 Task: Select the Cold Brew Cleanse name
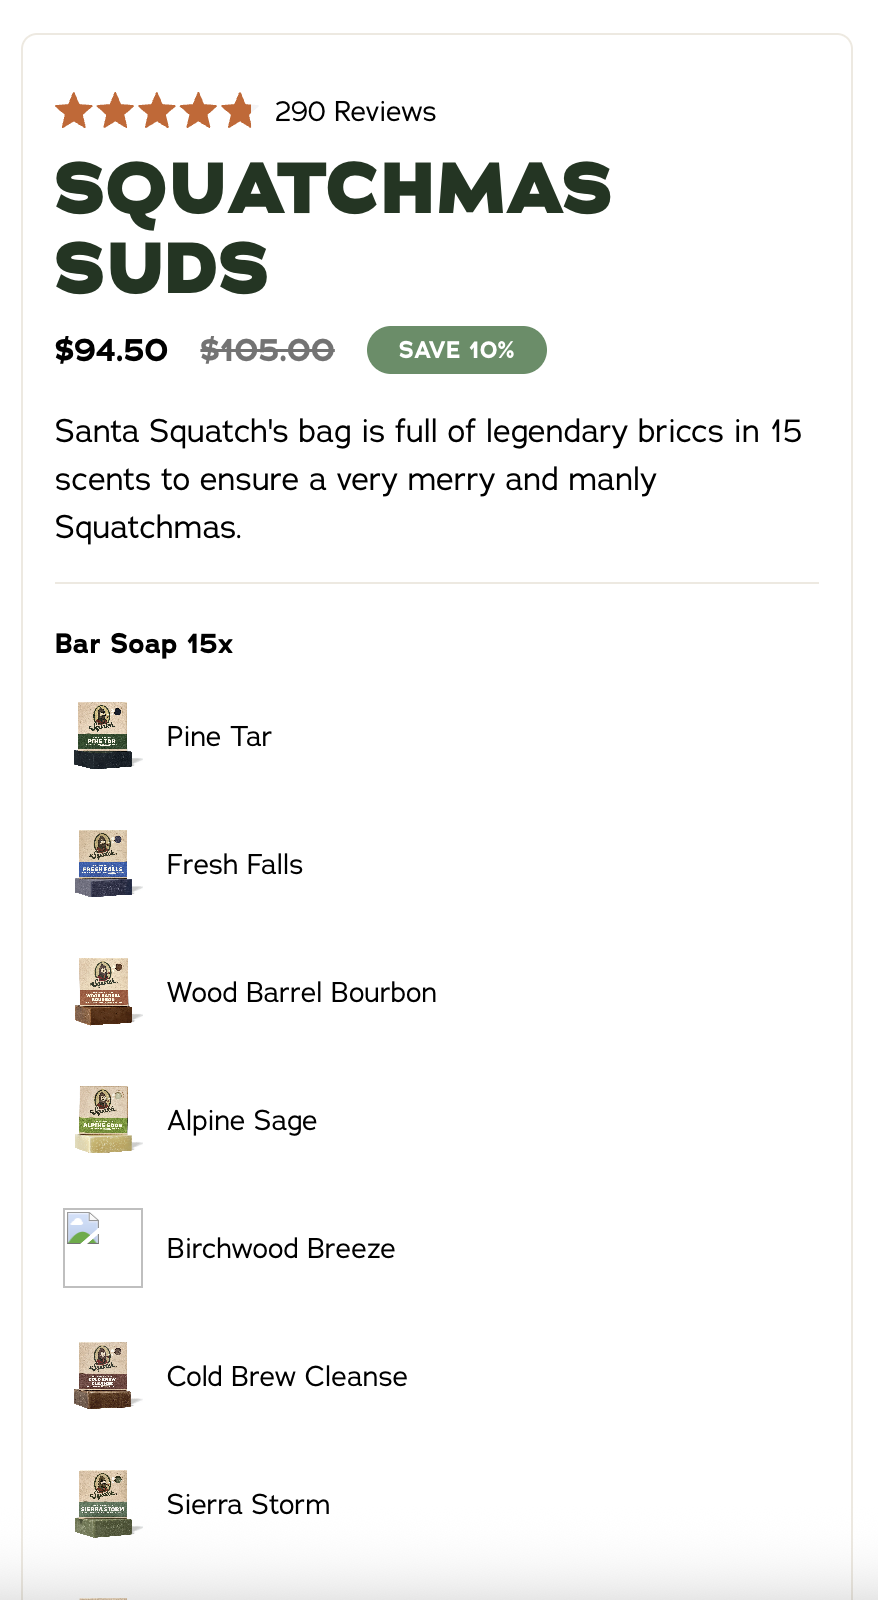pos(287,1376)
